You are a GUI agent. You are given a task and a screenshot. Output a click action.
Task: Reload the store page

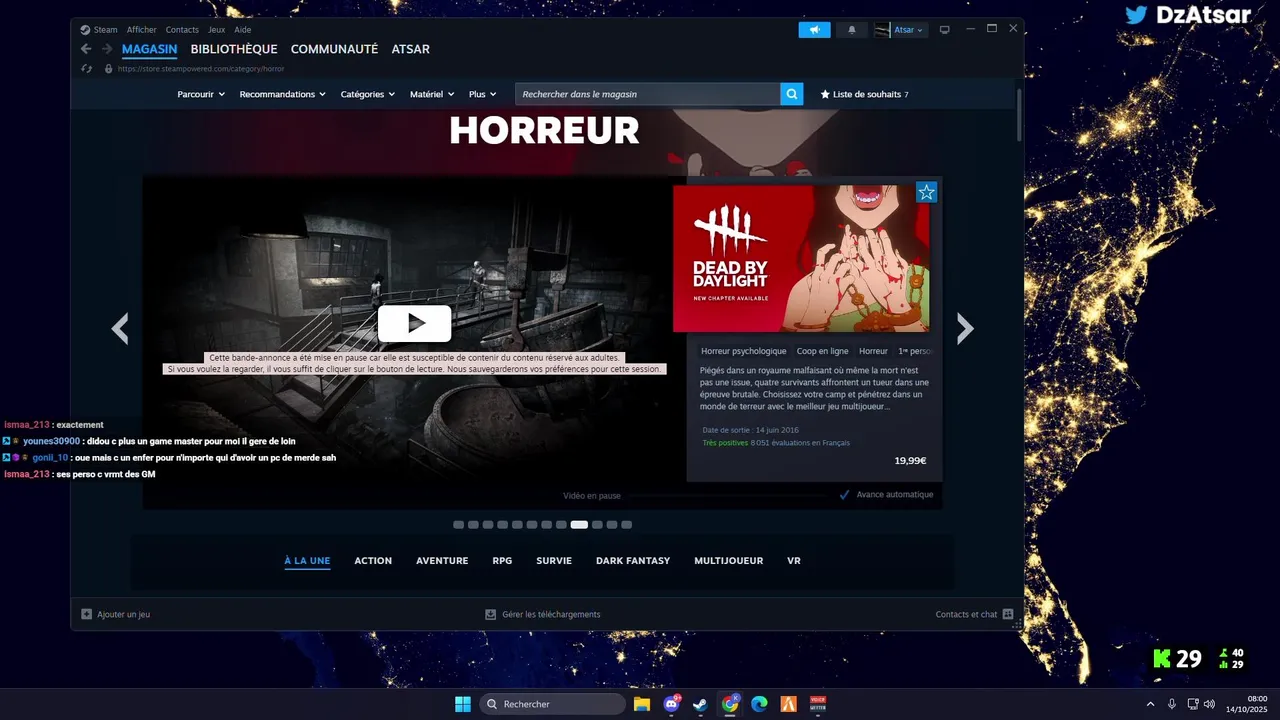coord(87,69)
